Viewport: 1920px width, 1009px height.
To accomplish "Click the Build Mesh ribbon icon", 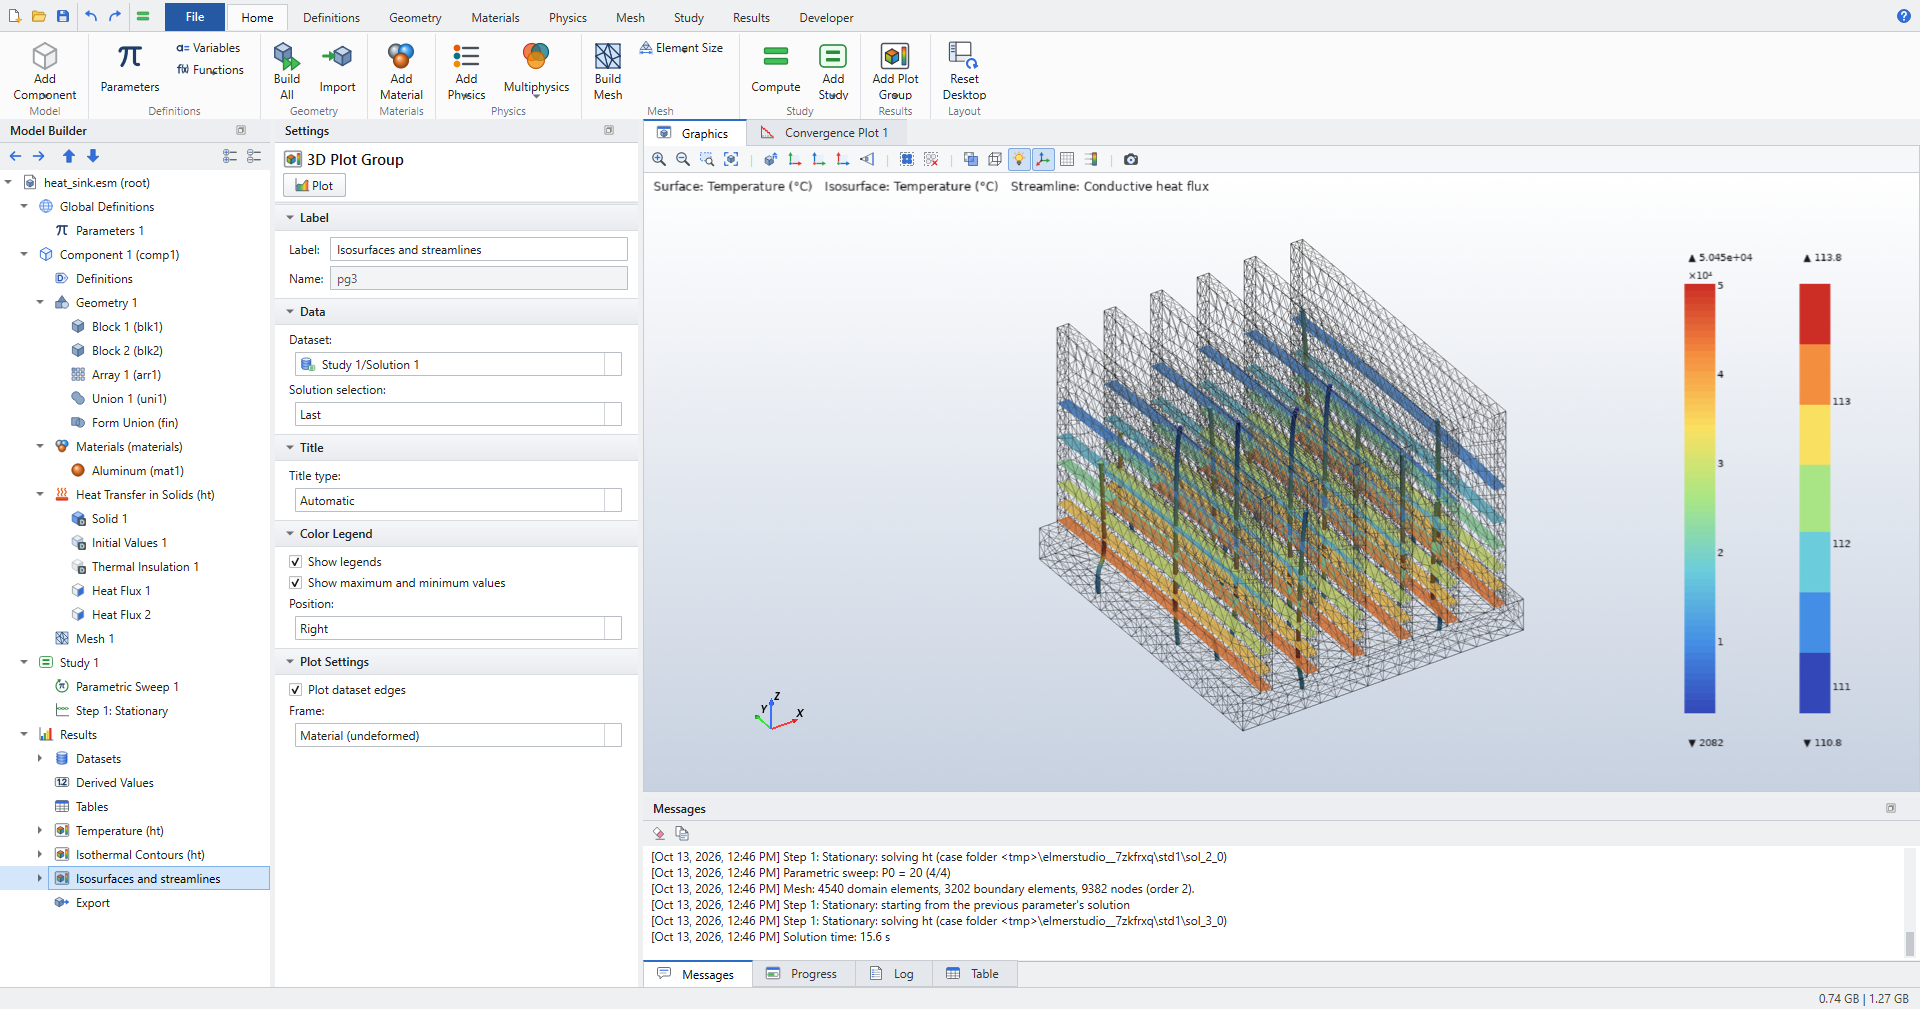I will click(608, 71).
